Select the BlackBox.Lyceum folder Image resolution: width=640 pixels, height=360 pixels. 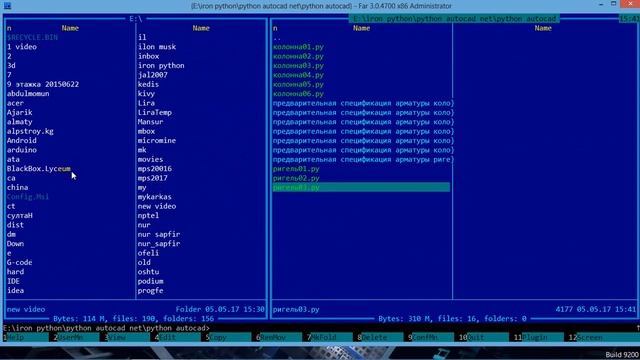[38, 169]
